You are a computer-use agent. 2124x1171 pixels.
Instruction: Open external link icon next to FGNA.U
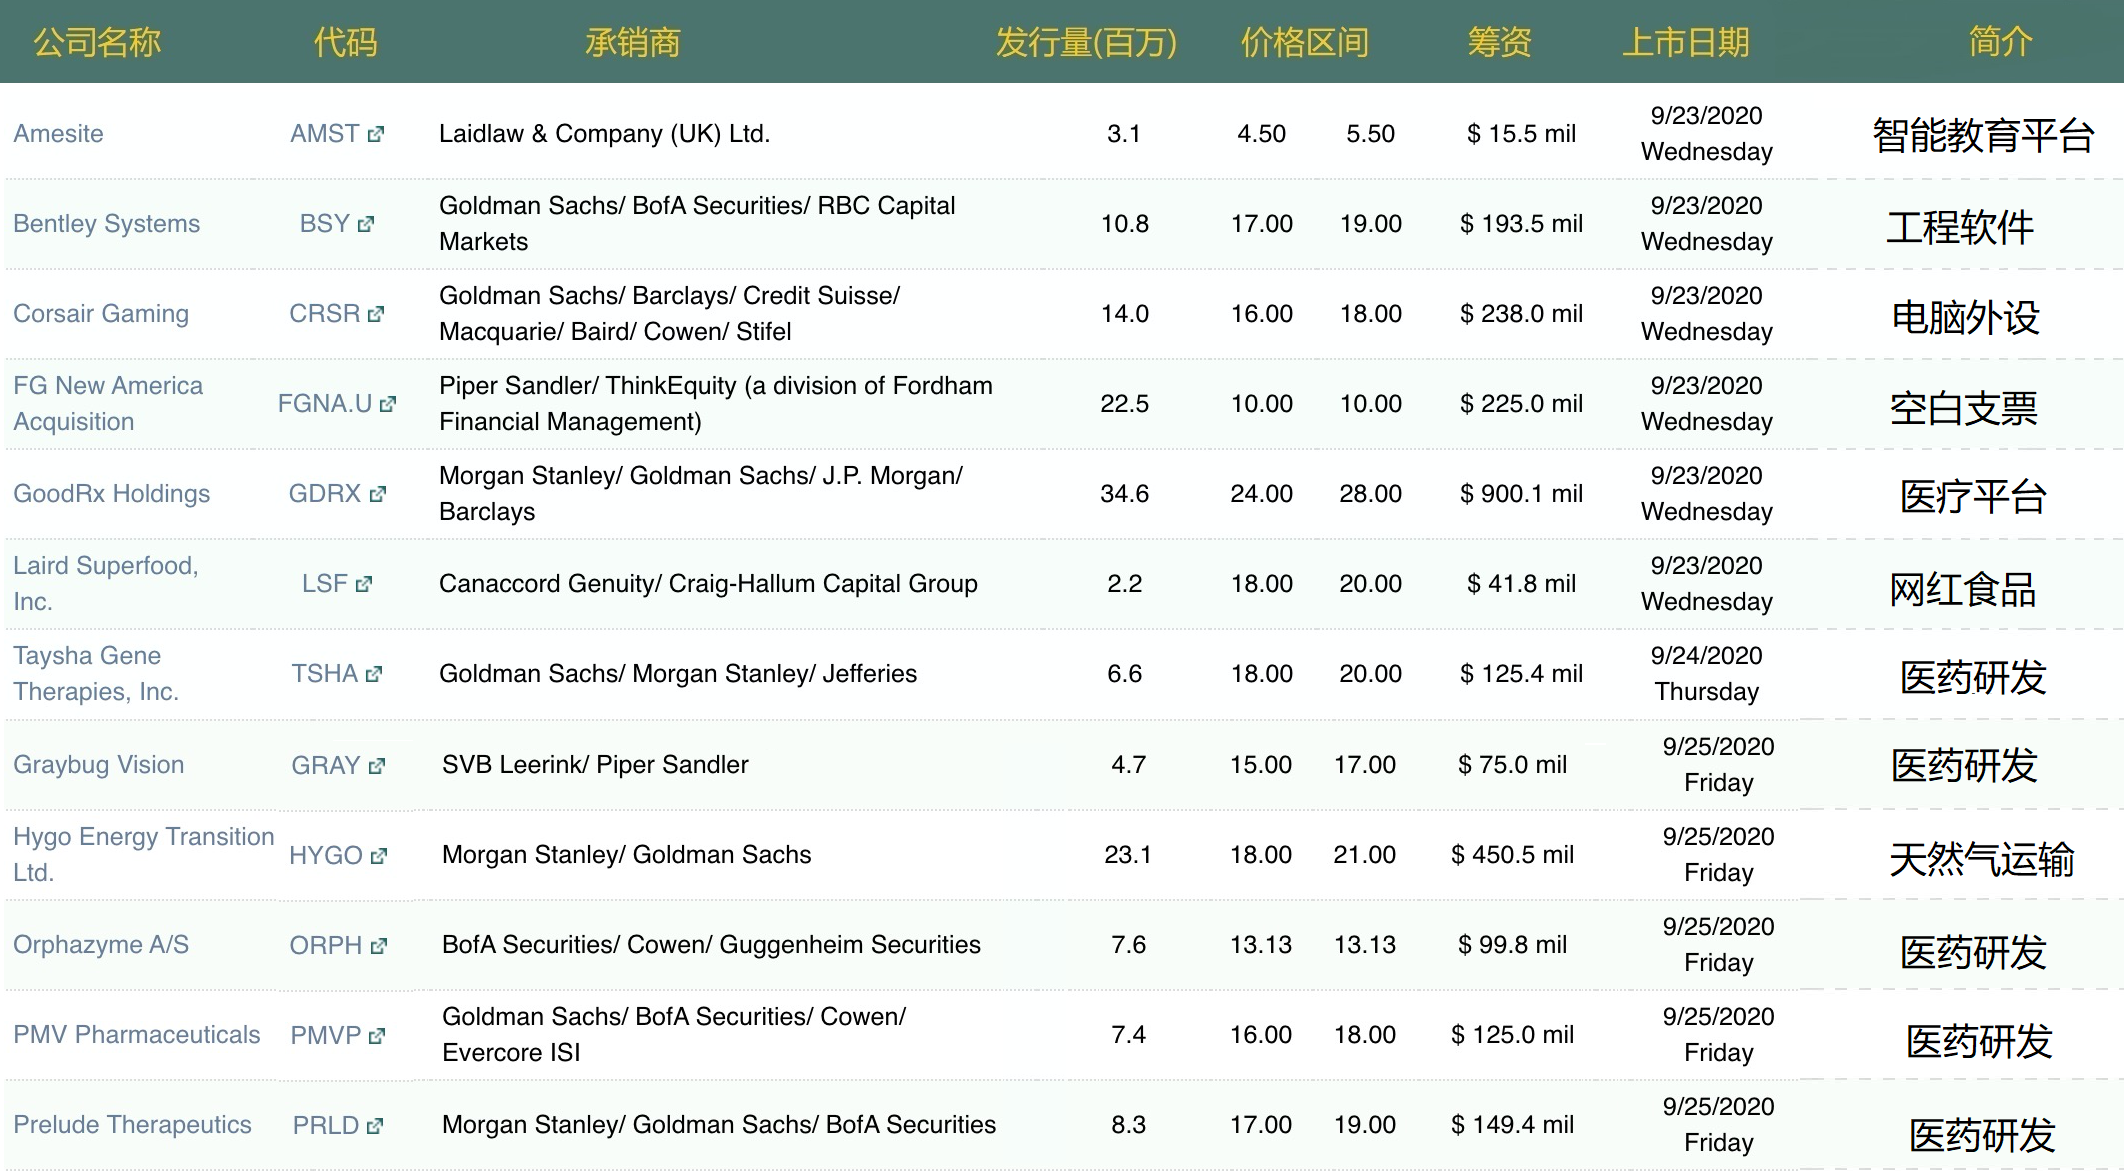point(388,404)
